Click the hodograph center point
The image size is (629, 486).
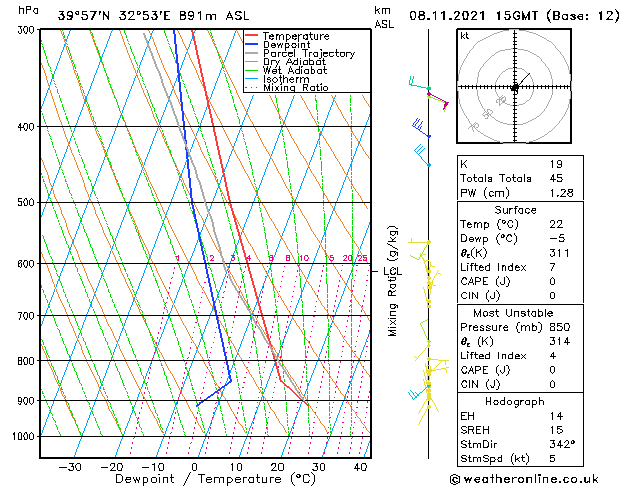tap(515, 87)
